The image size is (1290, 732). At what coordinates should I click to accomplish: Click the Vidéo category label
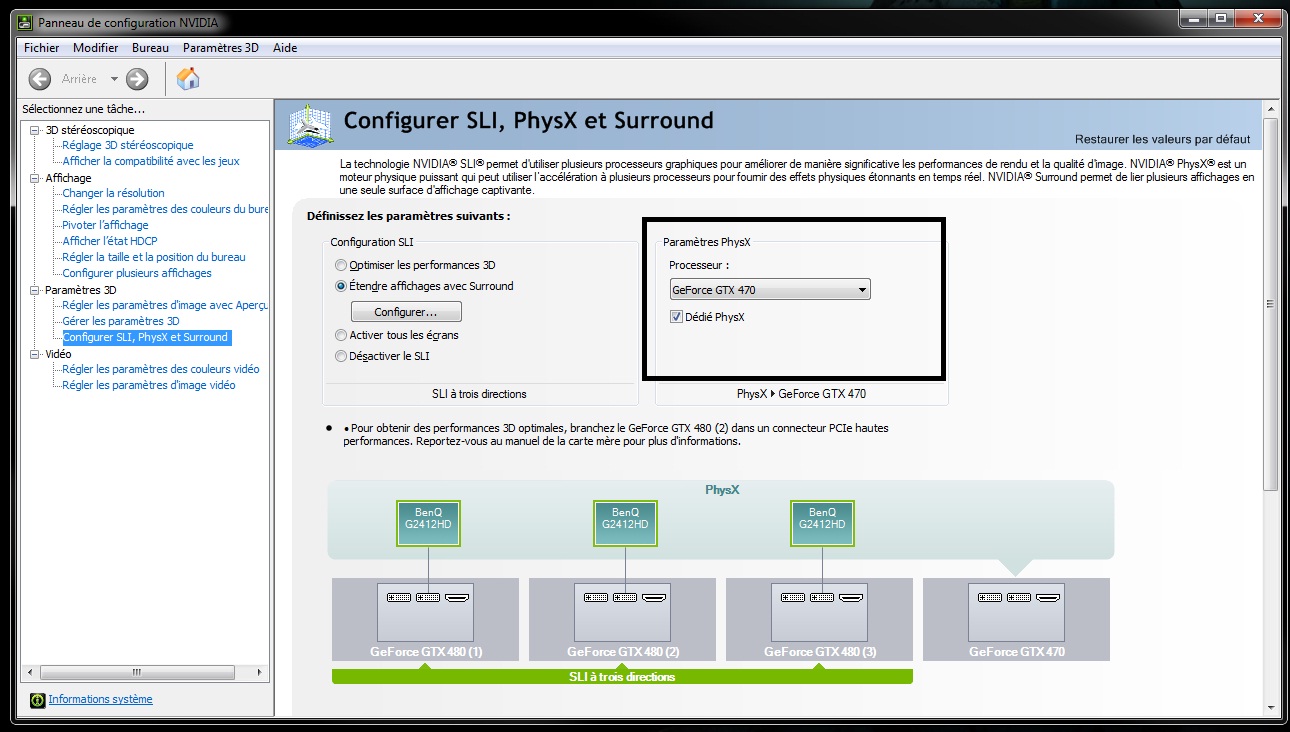(x=58, y=354)
